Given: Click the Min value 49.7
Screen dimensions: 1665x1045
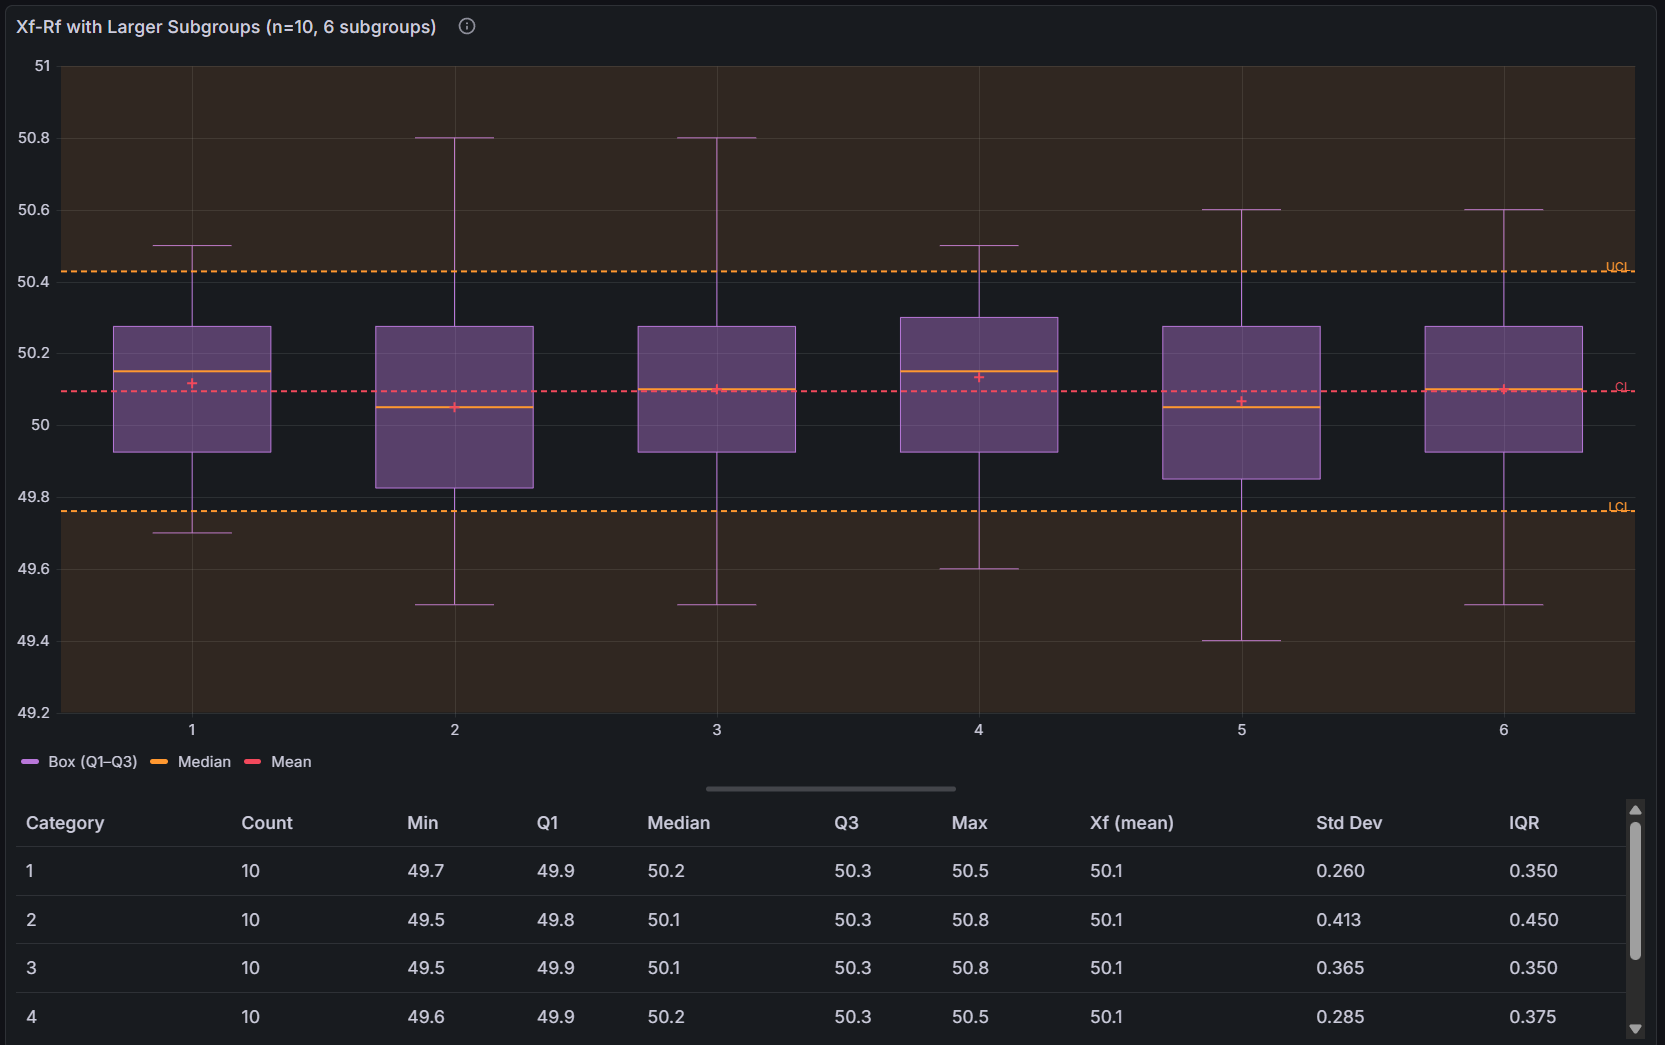Looking at the screenshot, I should pos(426,871).
